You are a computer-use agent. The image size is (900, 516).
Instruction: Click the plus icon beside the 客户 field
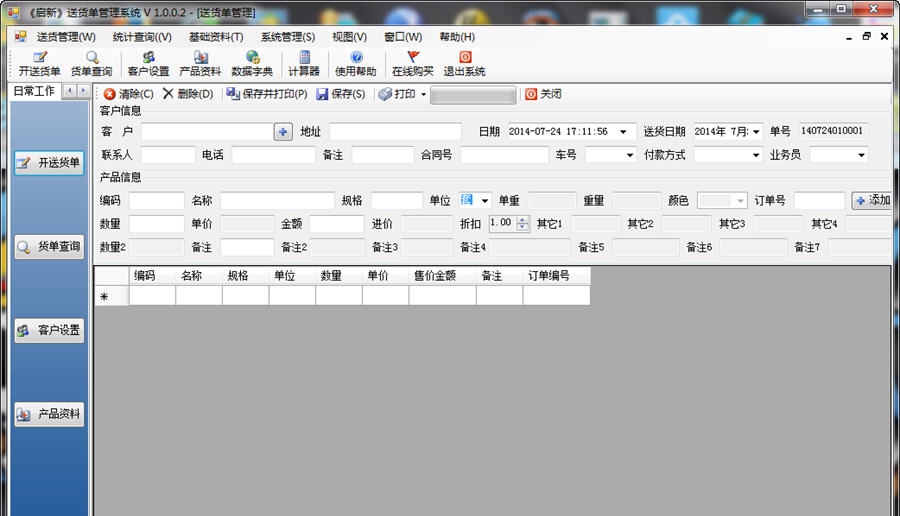click(x=283, y=131)
